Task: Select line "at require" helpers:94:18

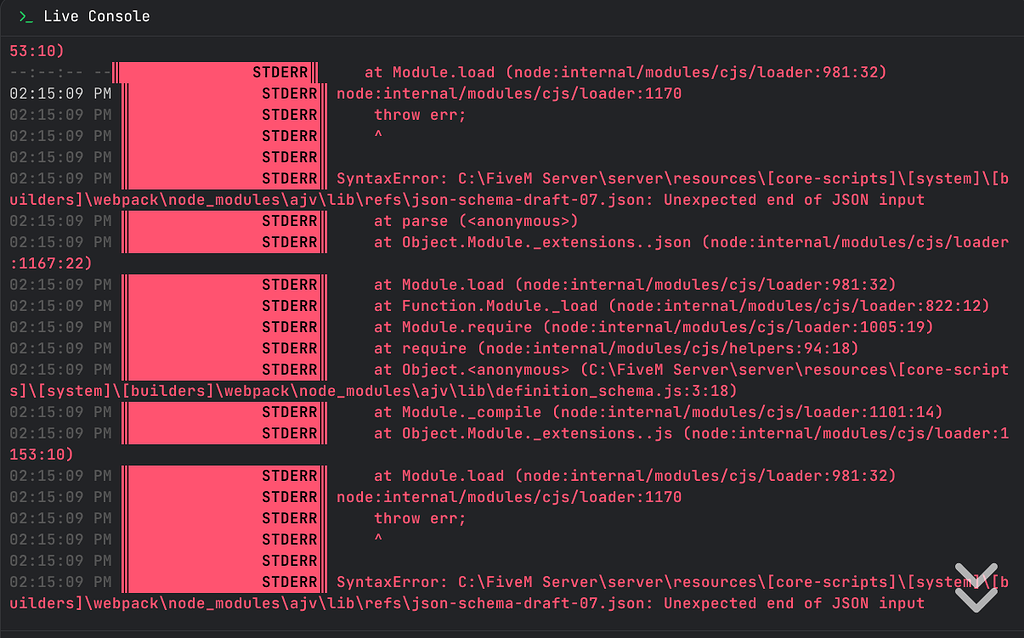Action: click(x=616, y=349)
